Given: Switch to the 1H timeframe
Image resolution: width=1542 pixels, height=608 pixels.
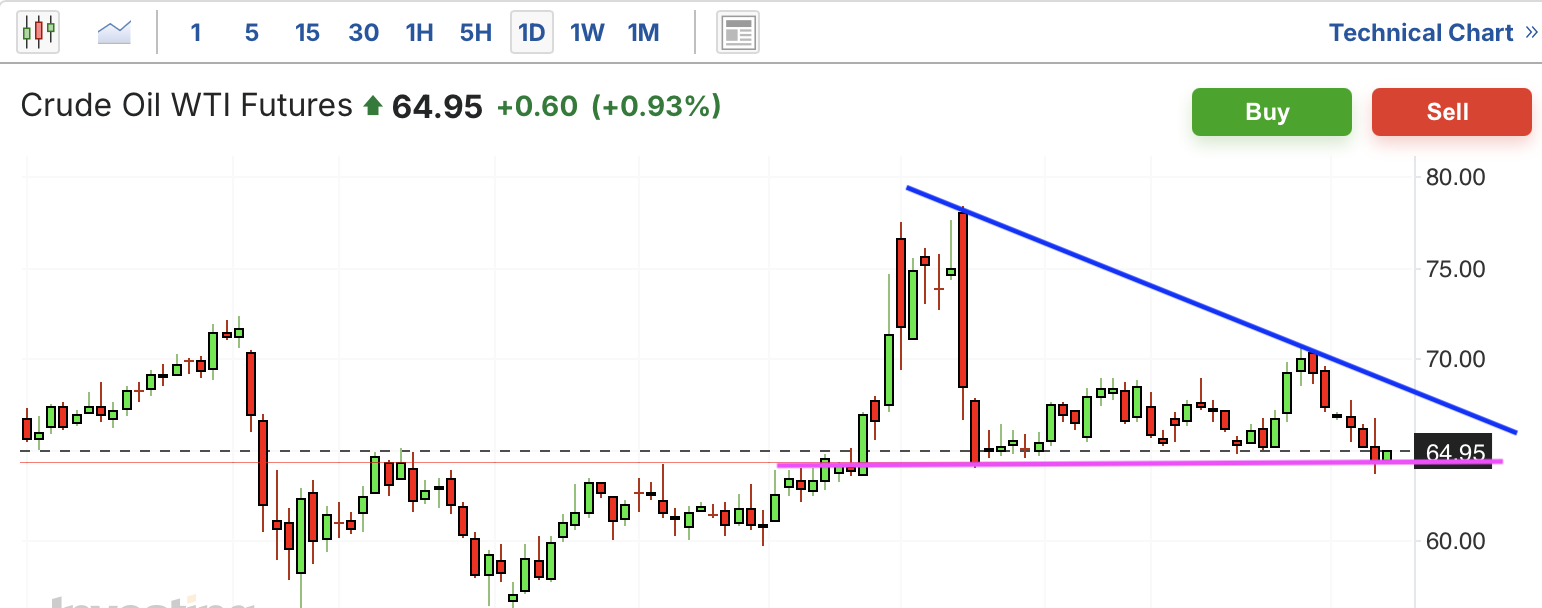Looking at the screenshot, I should click(x=419, y=33).
